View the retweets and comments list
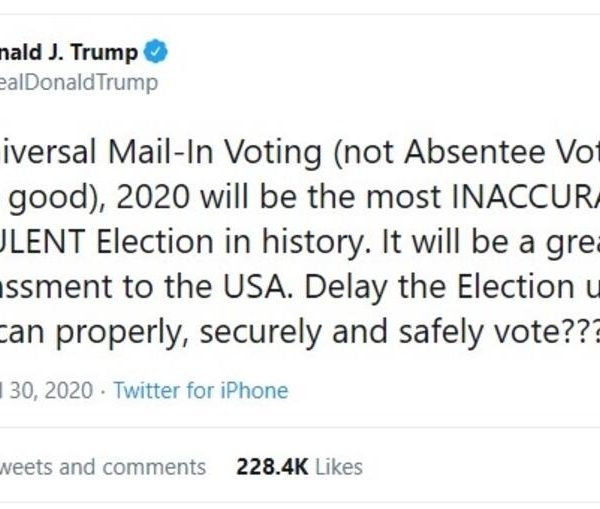The image size is (600, 509). point(102,466)
